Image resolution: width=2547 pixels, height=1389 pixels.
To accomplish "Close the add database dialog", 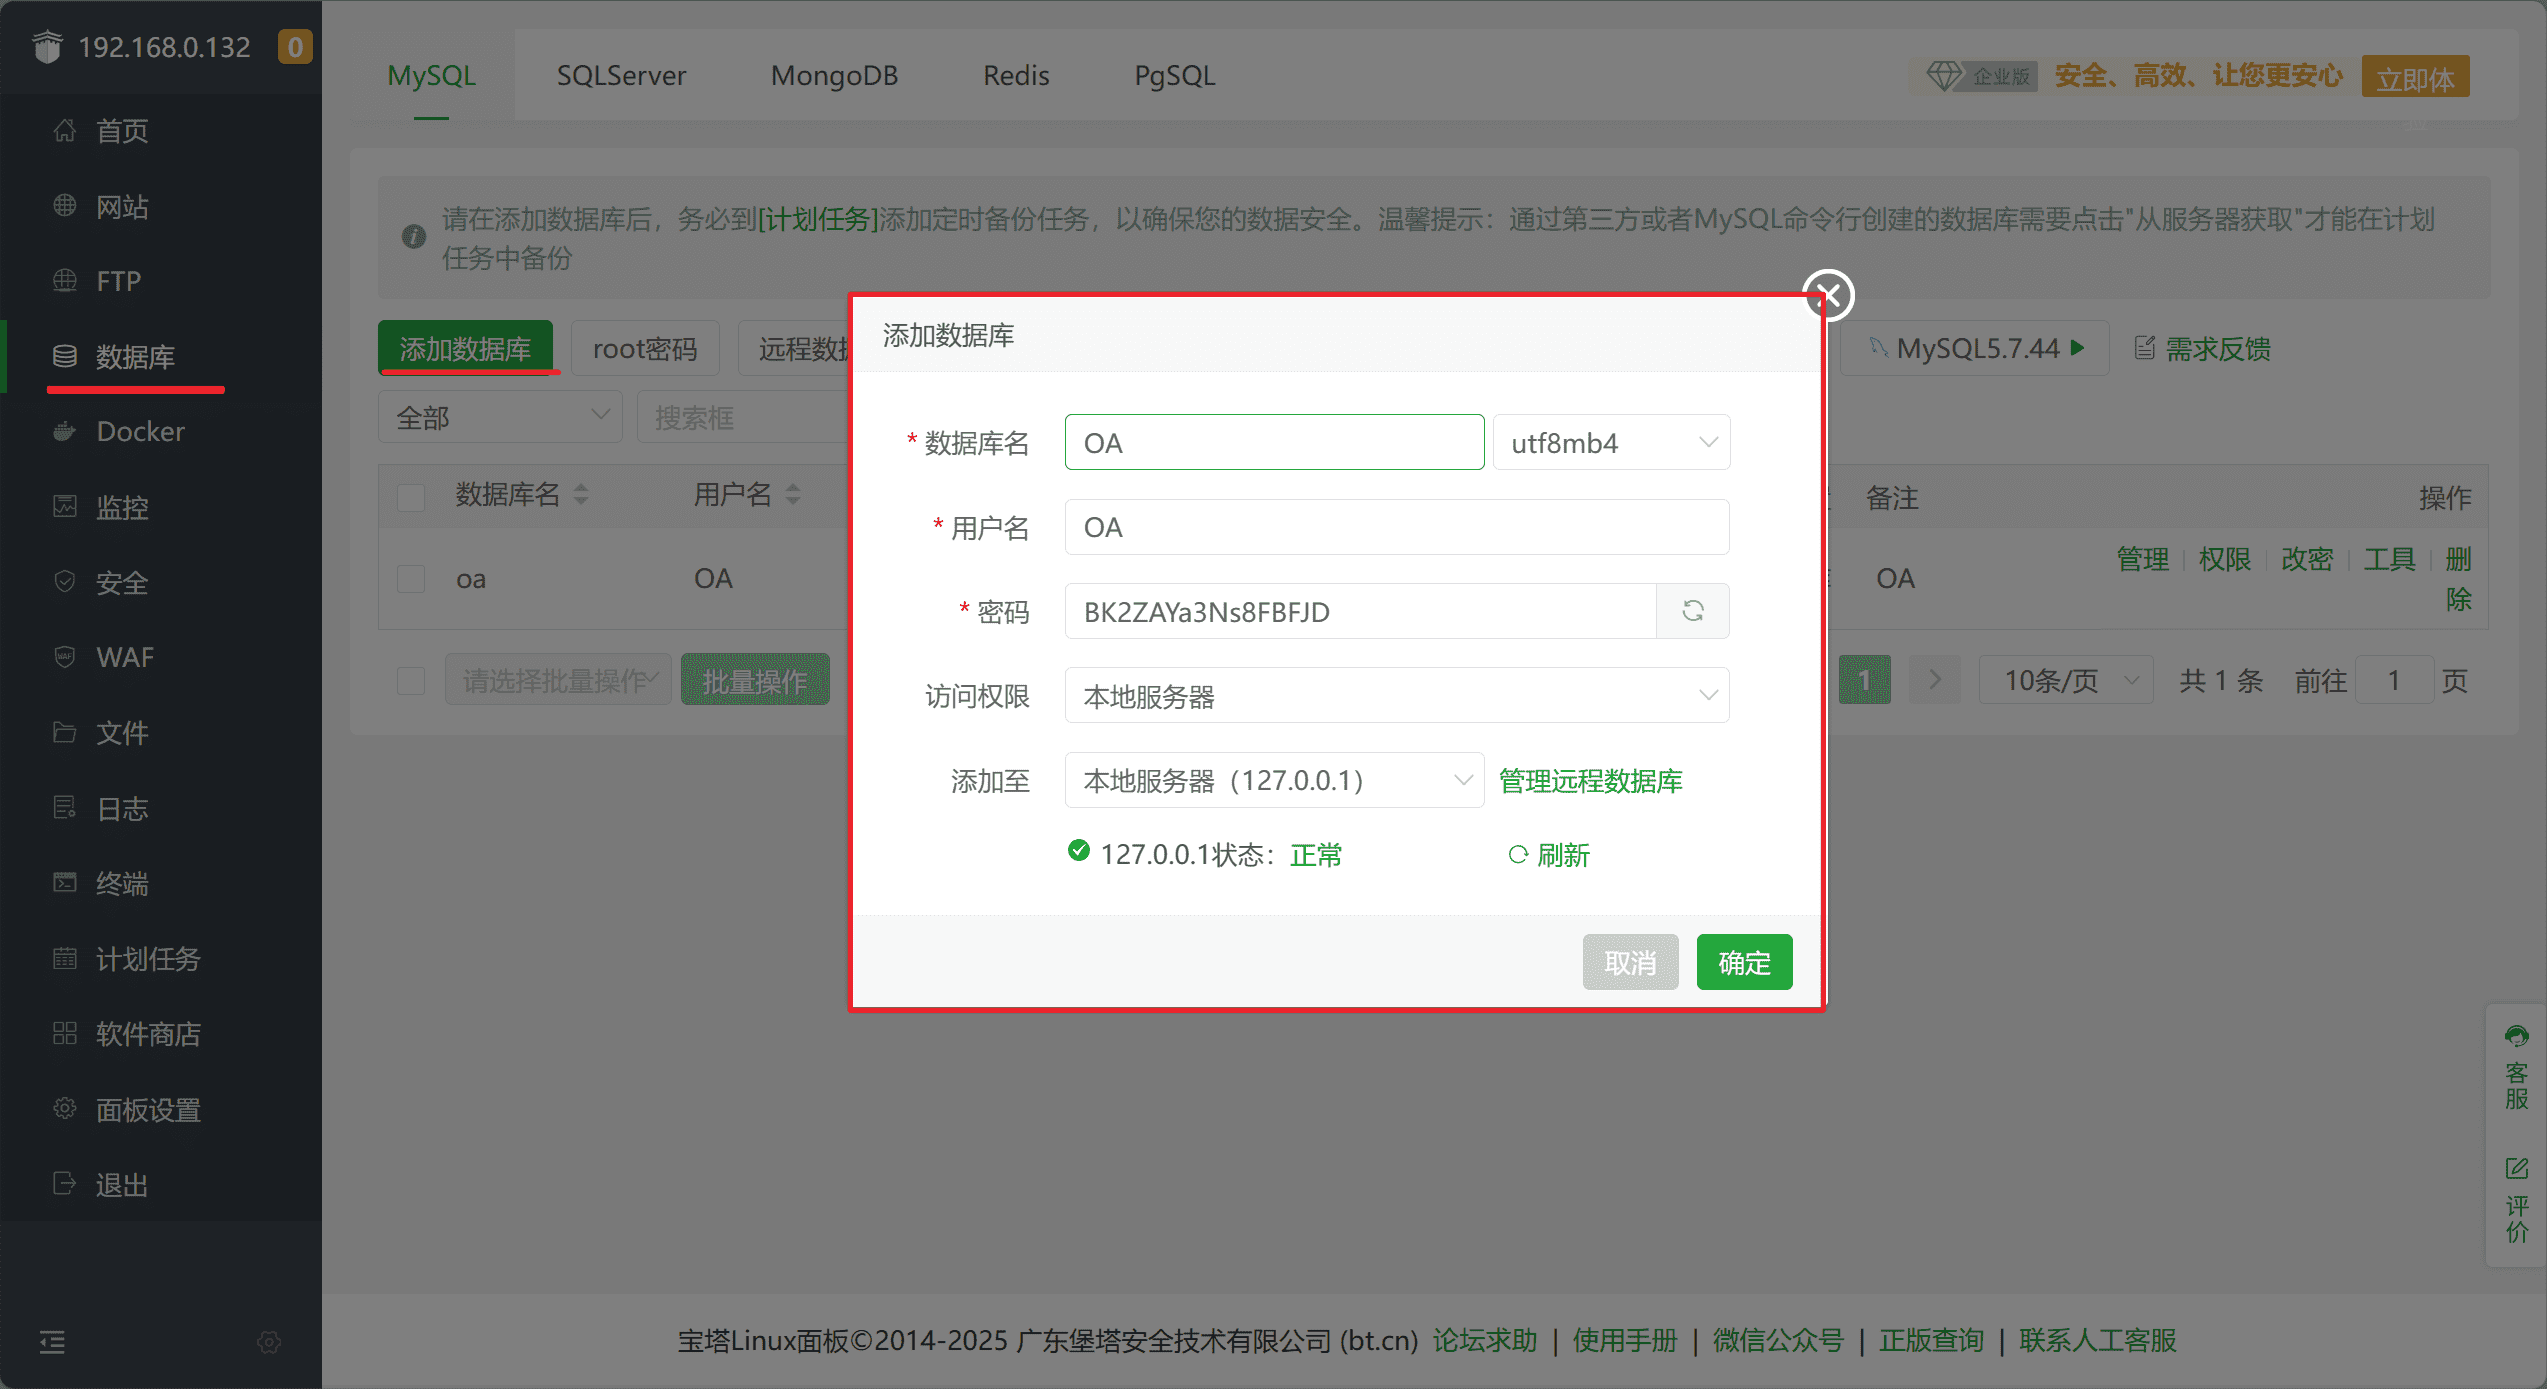I will [x=1828, y=295].
